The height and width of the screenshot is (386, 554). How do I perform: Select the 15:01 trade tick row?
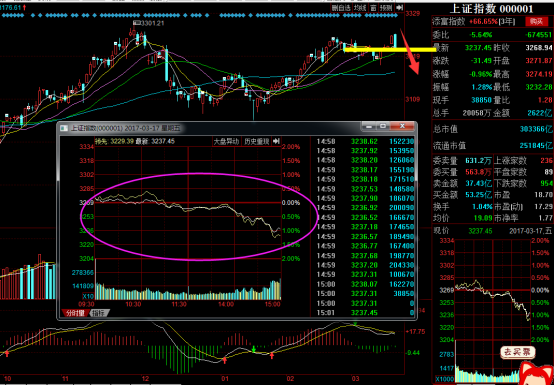click(x=364, y=313)
